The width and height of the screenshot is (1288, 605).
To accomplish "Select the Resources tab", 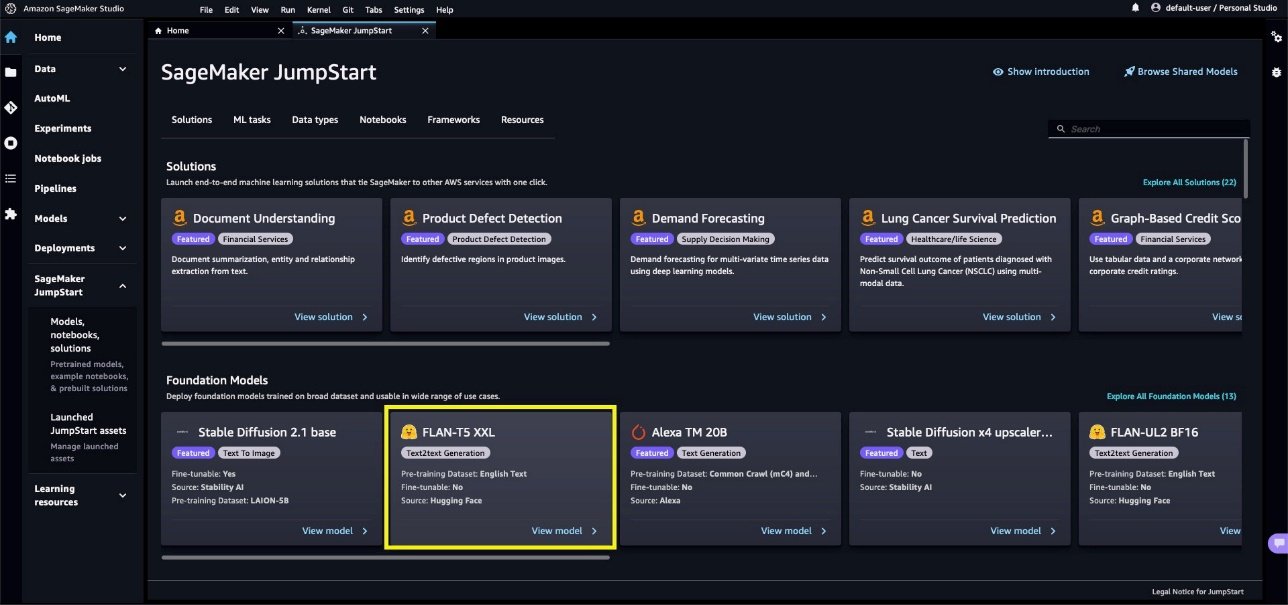I will coord(522,120).
